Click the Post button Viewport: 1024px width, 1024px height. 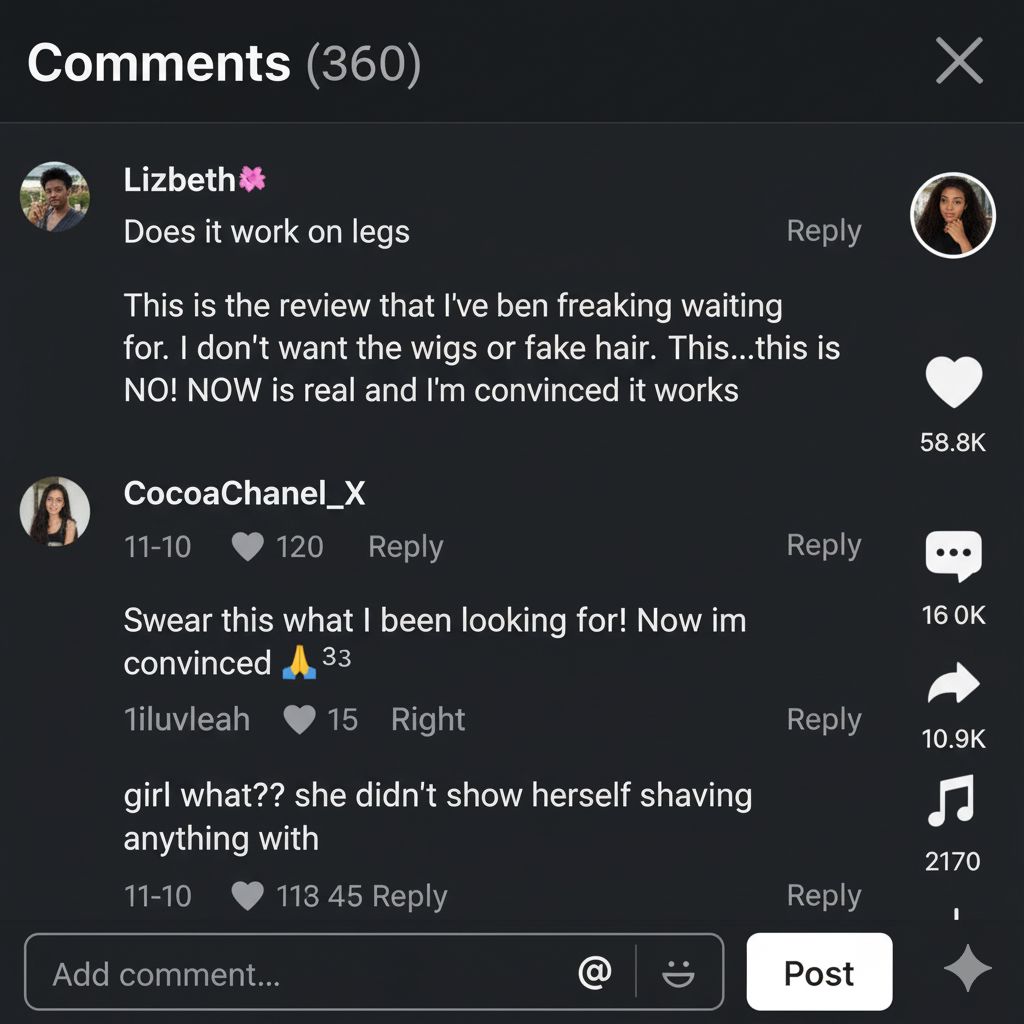coord(819,972)
